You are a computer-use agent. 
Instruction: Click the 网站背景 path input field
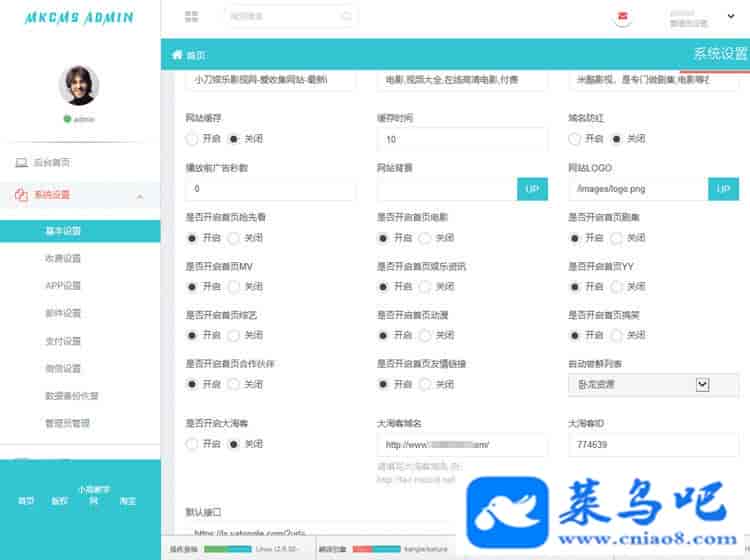coord(447,189)
